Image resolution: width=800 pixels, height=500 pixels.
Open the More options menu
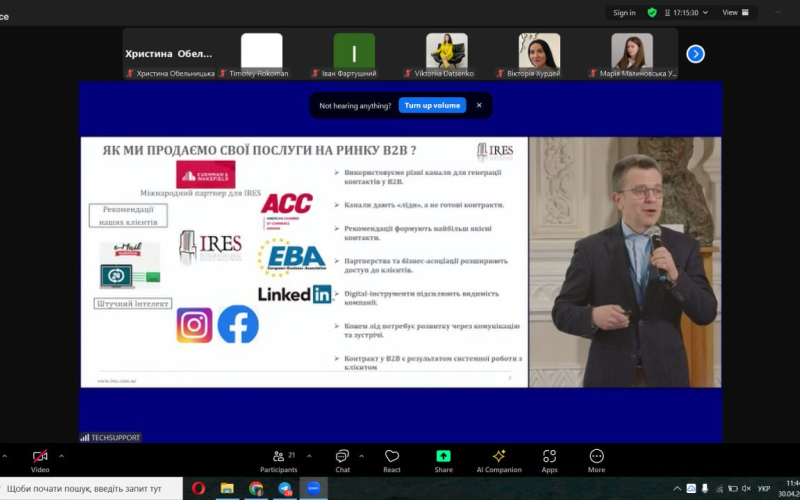(596, 461)
